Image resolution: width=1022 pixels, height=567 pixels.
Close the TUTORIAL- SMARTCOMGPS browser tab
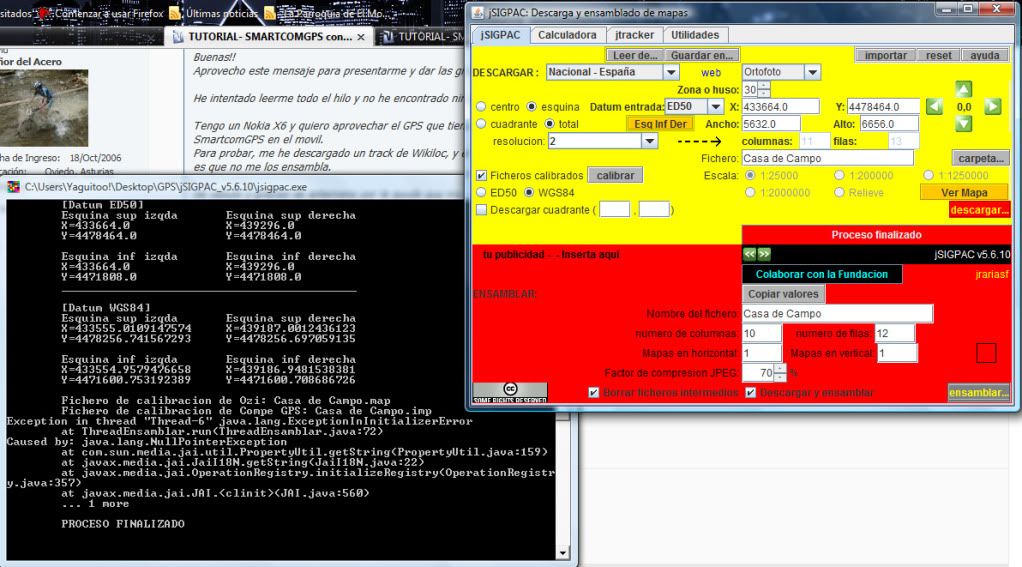361,37
